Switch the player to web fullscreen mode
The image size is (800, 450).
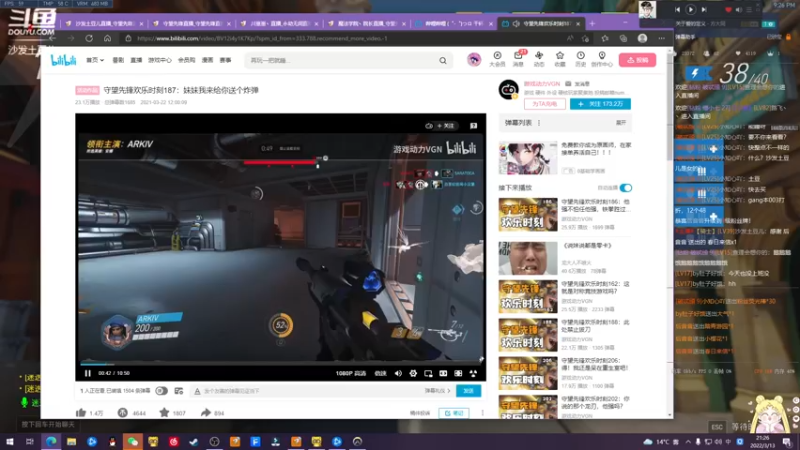point(458,373)
